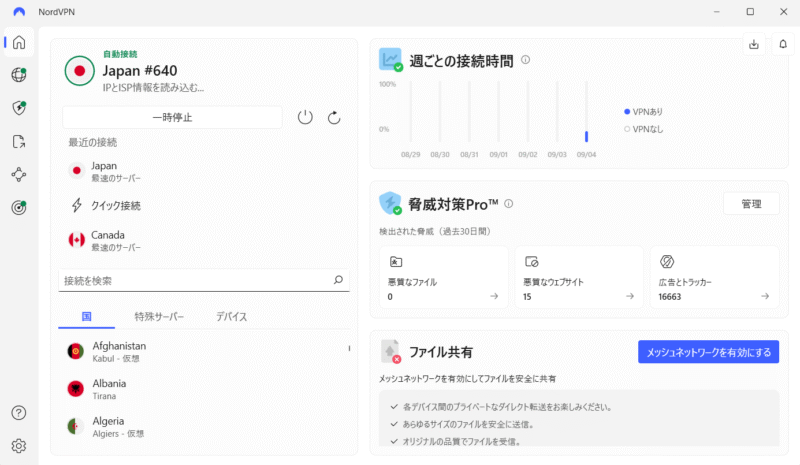The width and height of the screenshot is (800, 465).
Task: Click the Afghanistan flag icon
Action: 76,351
